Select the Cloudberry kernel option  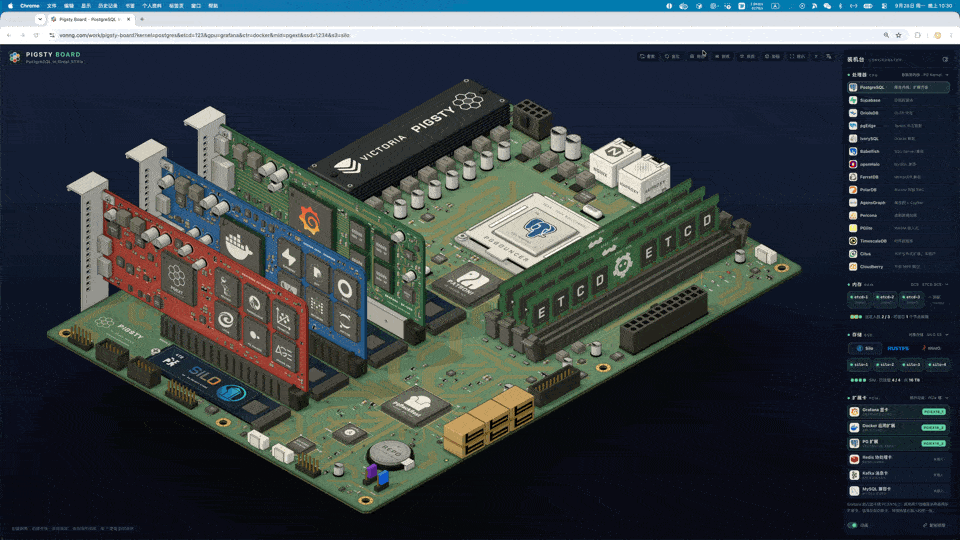pyautogui.click(x=898, y=267)
